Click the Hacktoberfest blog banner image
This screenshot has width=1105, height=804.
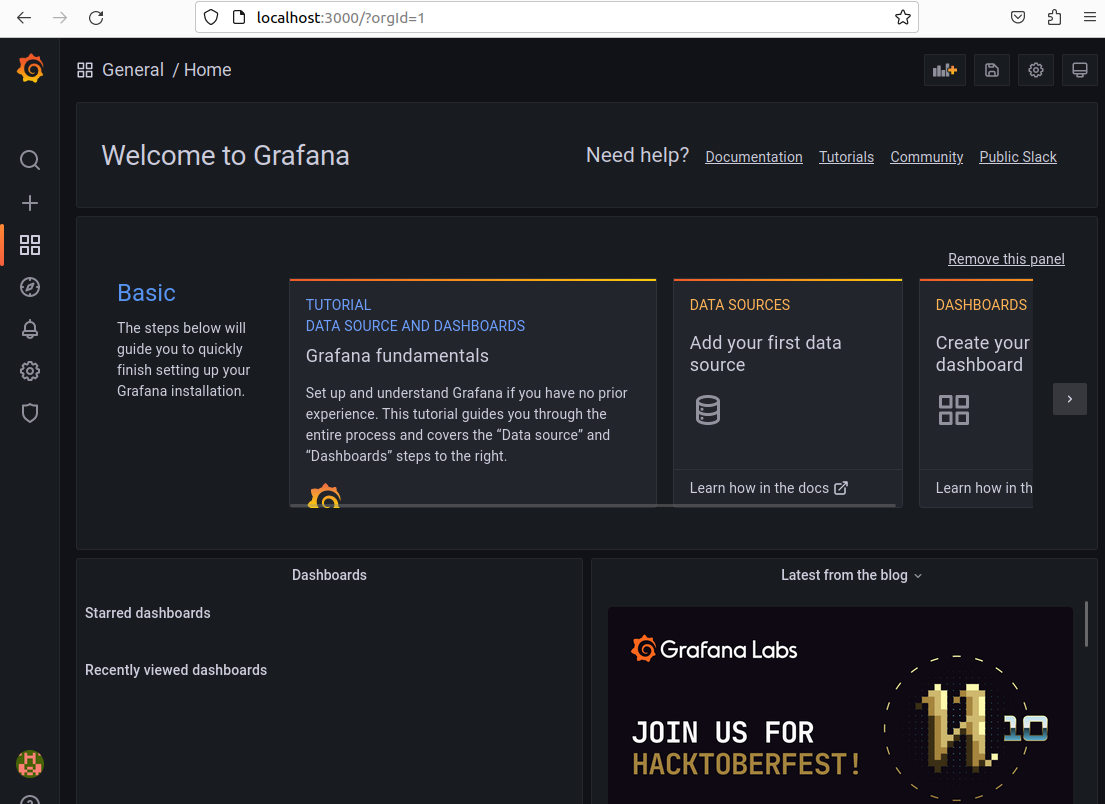tap(840, 705)
